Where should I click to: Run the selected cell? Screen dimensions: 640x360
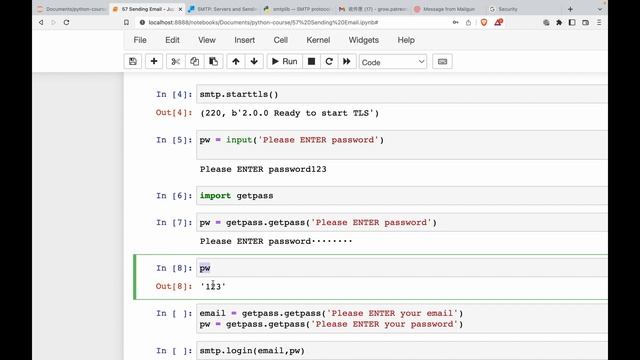click(284, 62)
